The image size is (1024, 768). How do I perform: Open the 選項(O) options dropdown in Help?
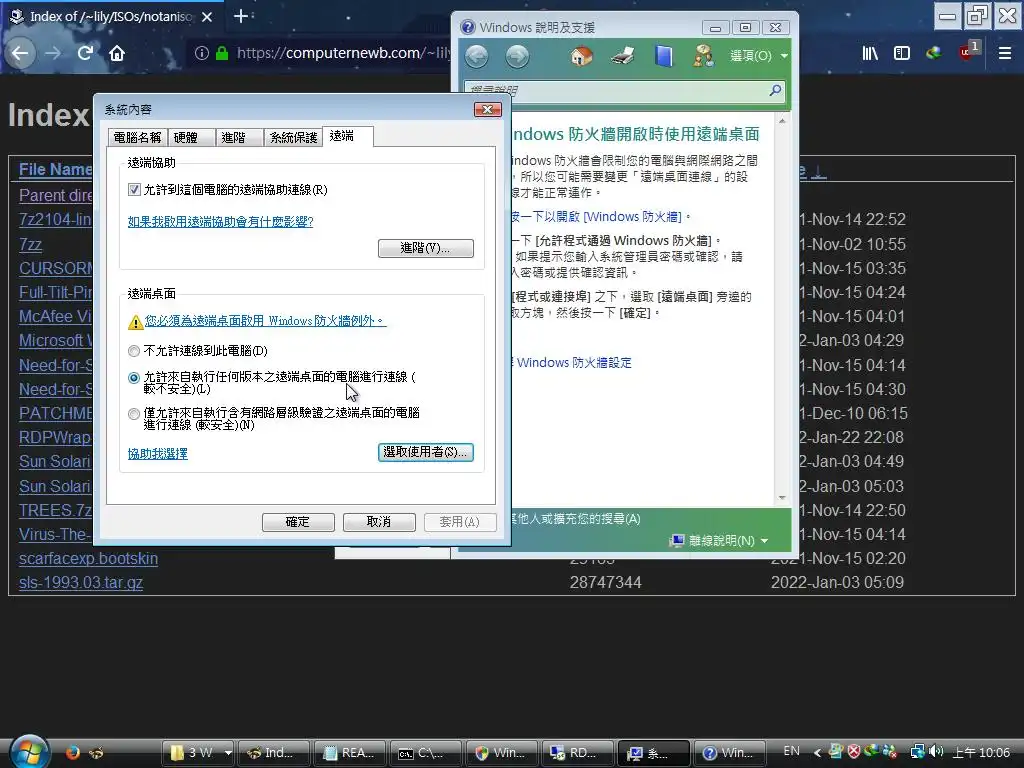coord(759,56)
